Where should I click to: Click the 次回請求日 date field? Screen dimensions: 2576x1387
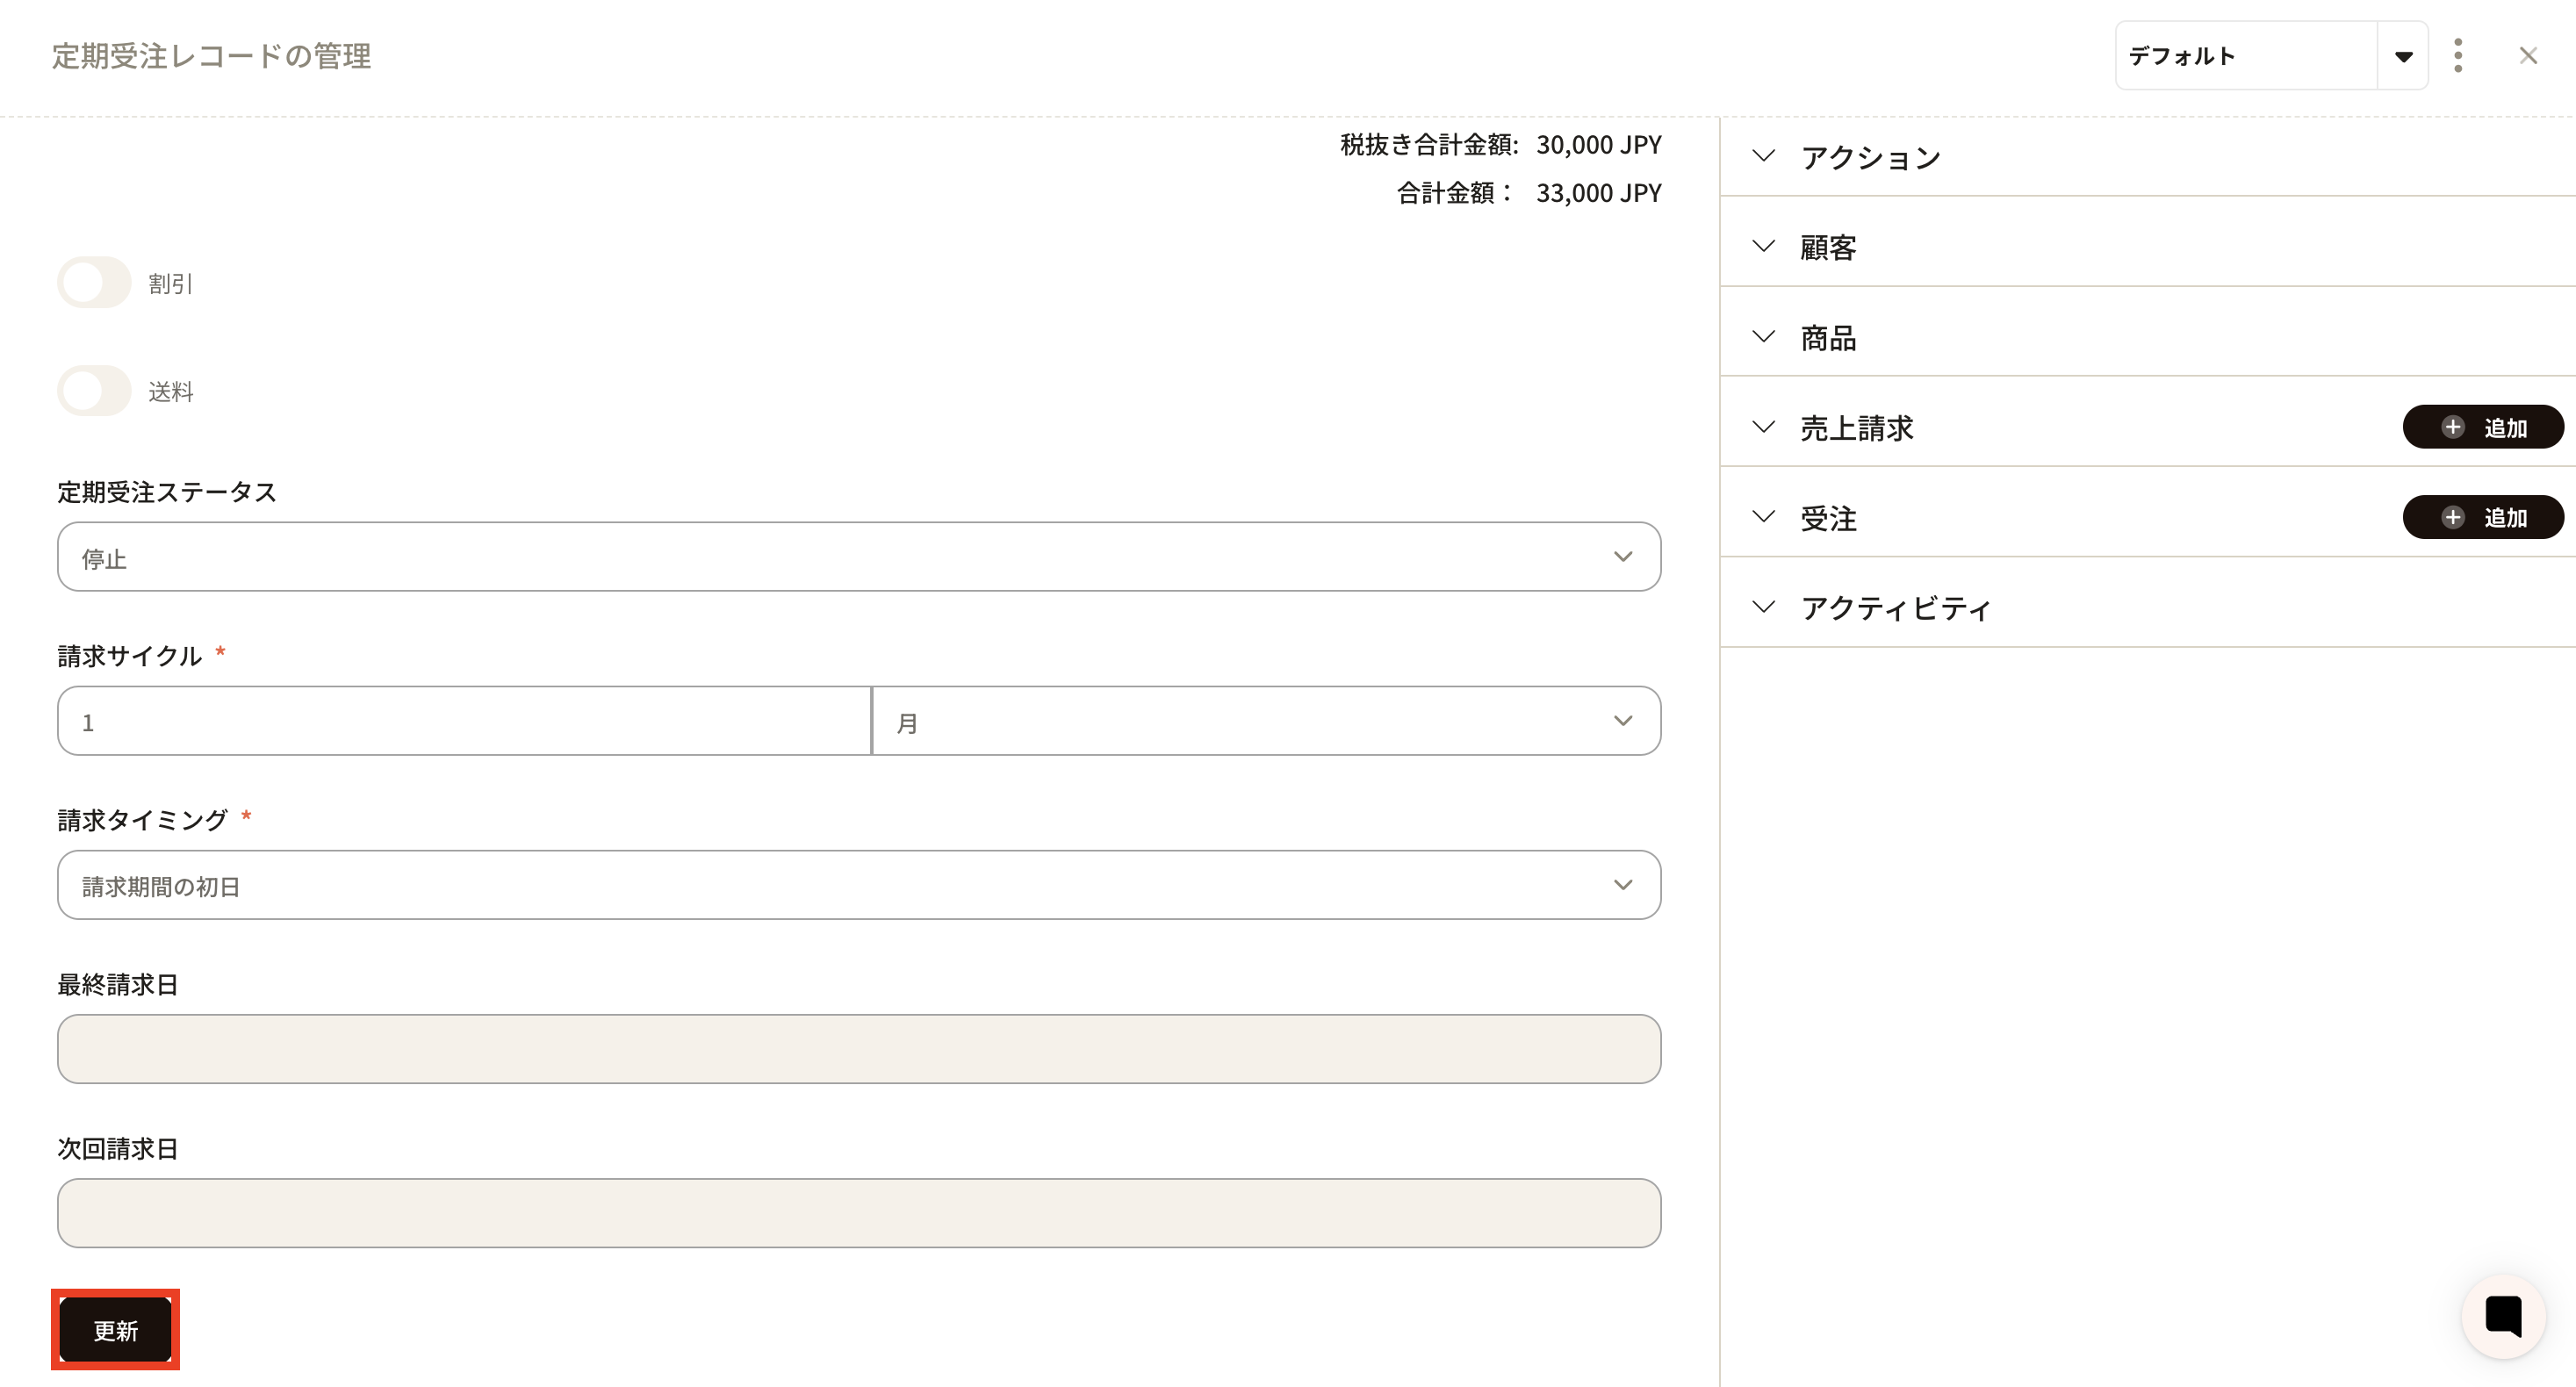[859, 1213]
